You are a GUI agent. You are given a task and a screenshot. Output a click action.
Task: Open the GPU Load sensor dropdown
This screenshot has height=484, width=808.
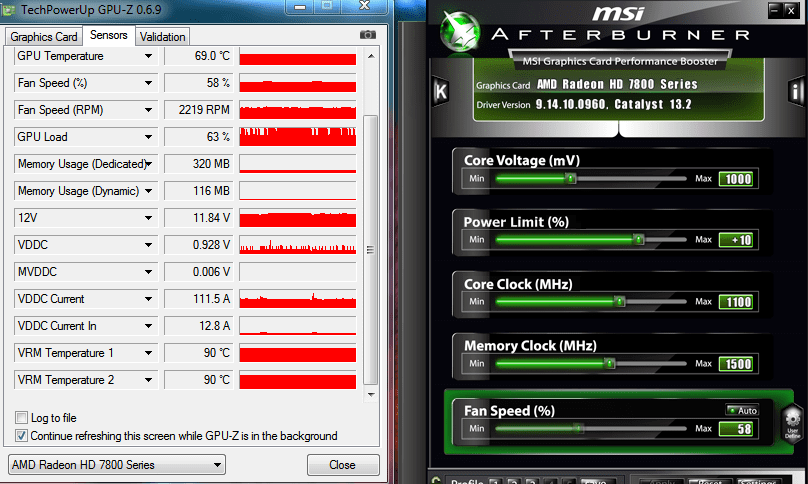click(148, 137)
